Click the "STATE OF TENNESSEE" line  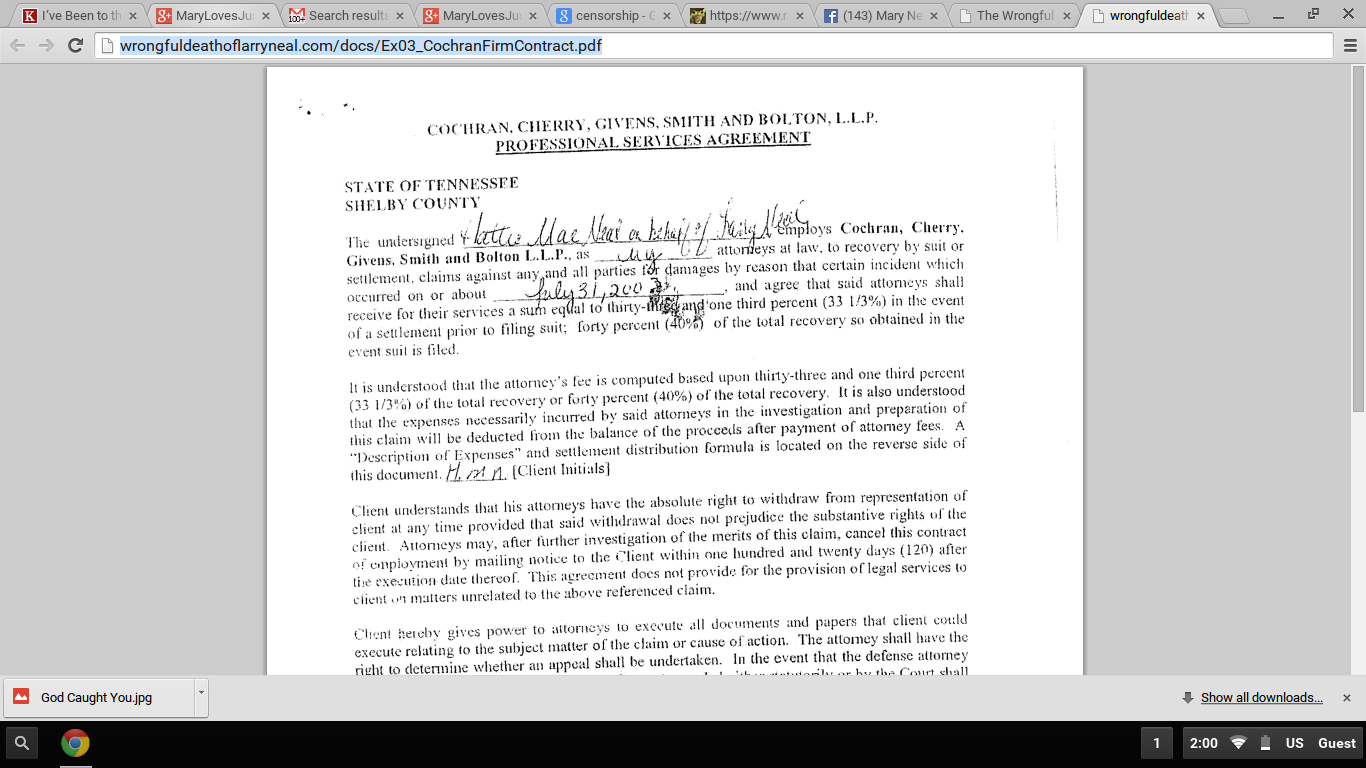pos(431,186)
